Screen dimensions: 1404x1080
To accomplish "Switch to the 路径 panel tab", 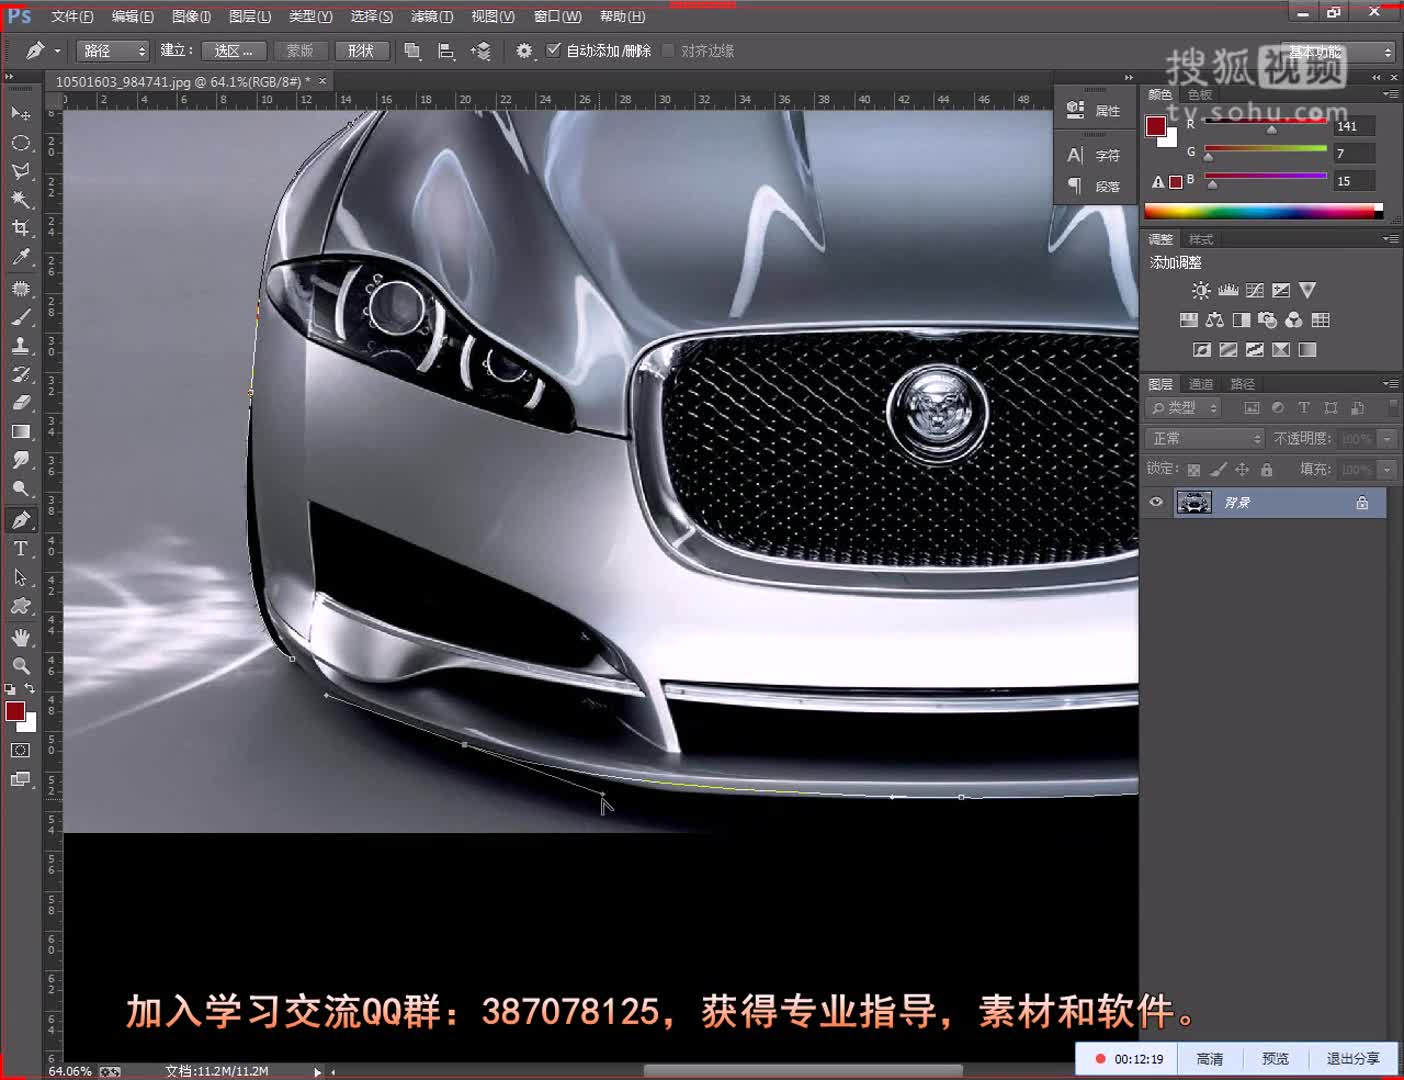I will [1243, 384].
